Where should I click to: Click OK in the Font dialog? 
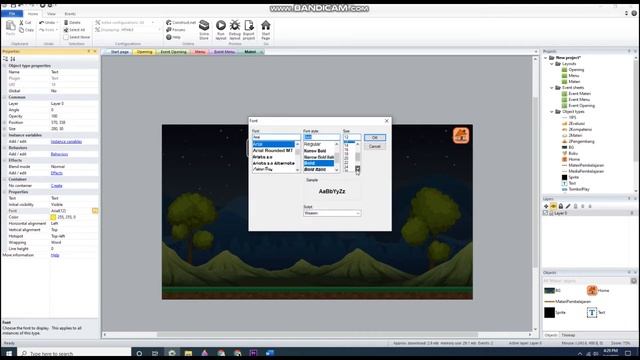(x=375, y=138)
